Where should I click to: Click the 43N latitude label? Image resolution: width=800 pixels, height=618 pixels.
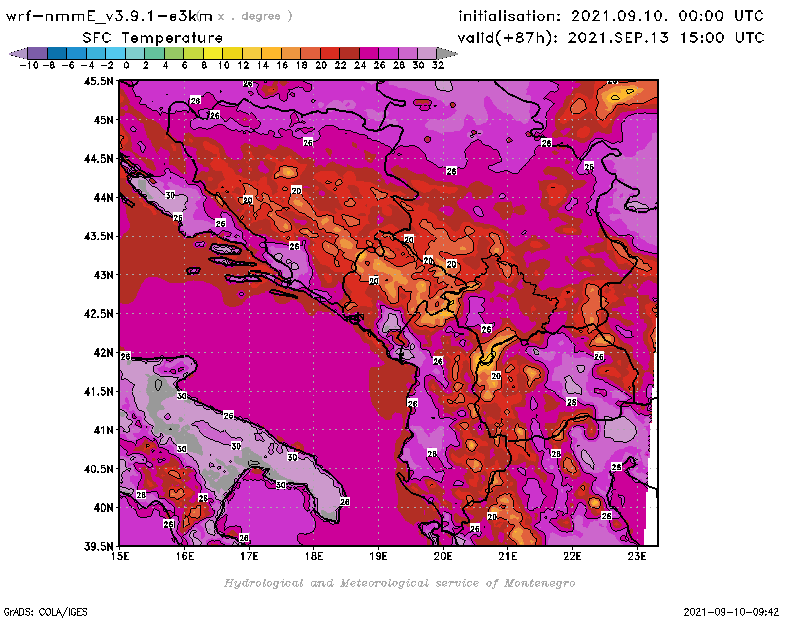point(103,275)
